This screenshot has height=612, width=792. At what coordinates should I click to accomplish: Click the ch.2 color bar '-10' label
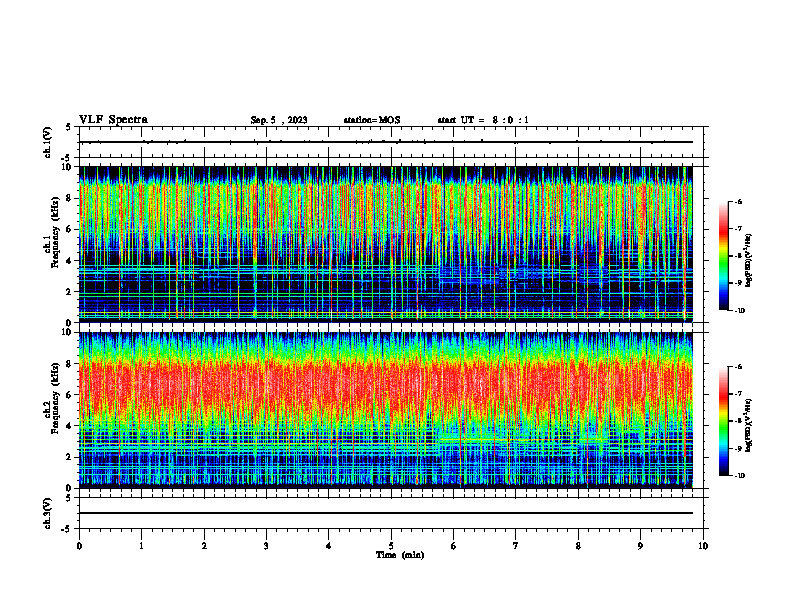(x=739, y=476)
